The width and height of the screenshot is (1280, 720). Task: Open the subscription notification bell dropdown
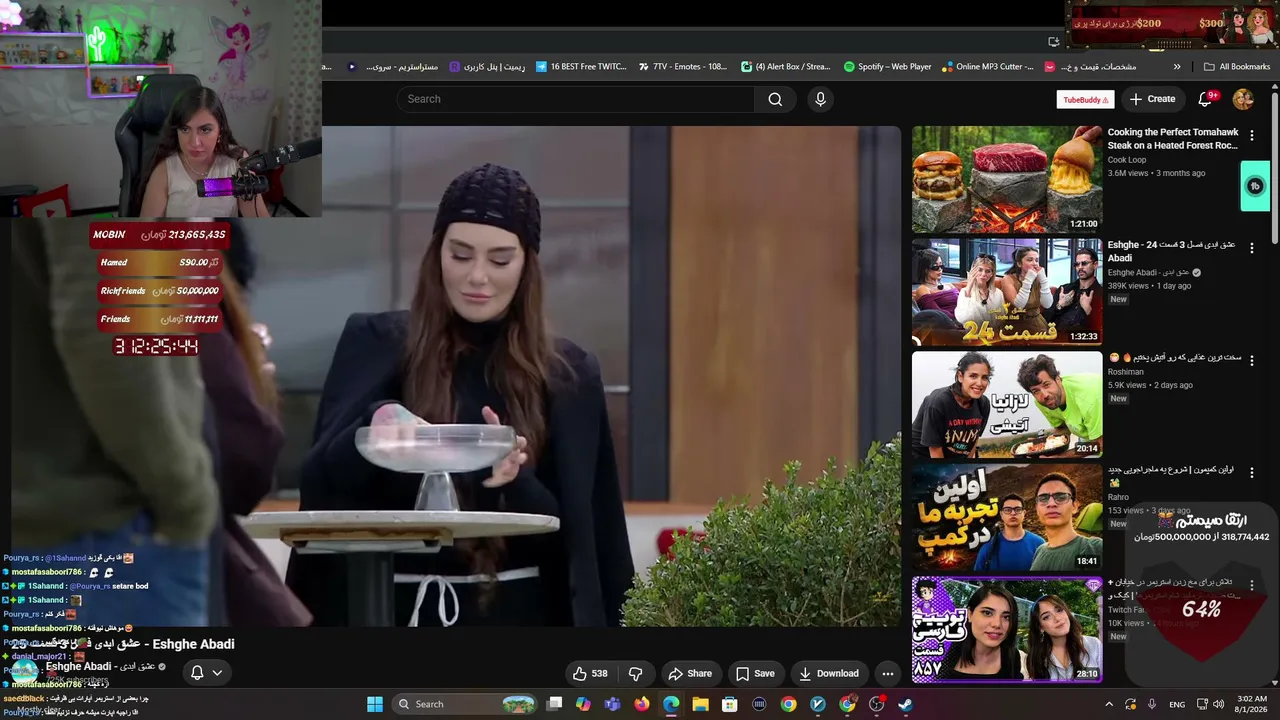(x=206, y=672)
